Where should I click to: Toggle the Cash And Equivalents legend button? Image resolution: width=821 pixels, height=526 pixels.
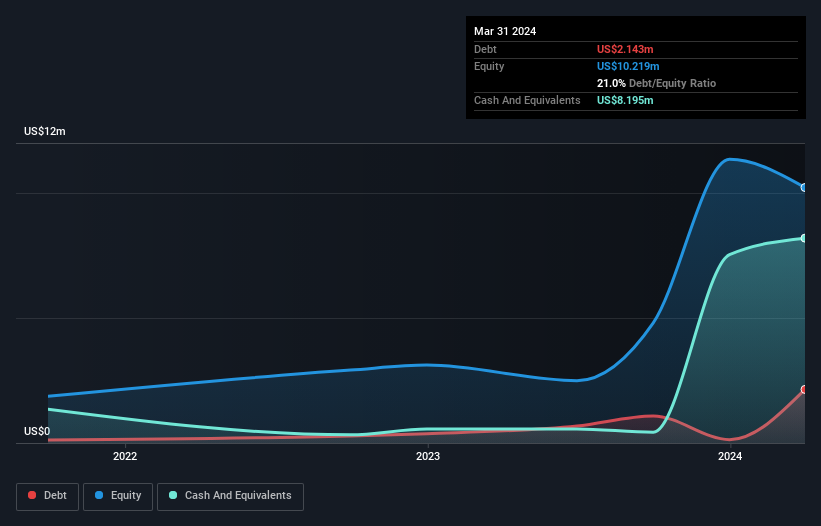(230, 496)
